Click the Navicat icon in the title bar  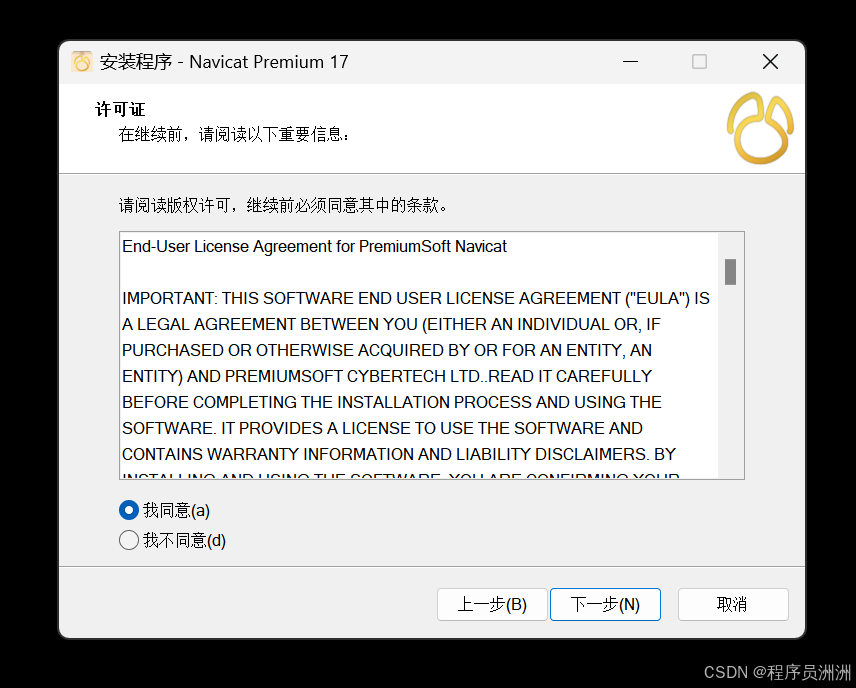coord(82,62)
